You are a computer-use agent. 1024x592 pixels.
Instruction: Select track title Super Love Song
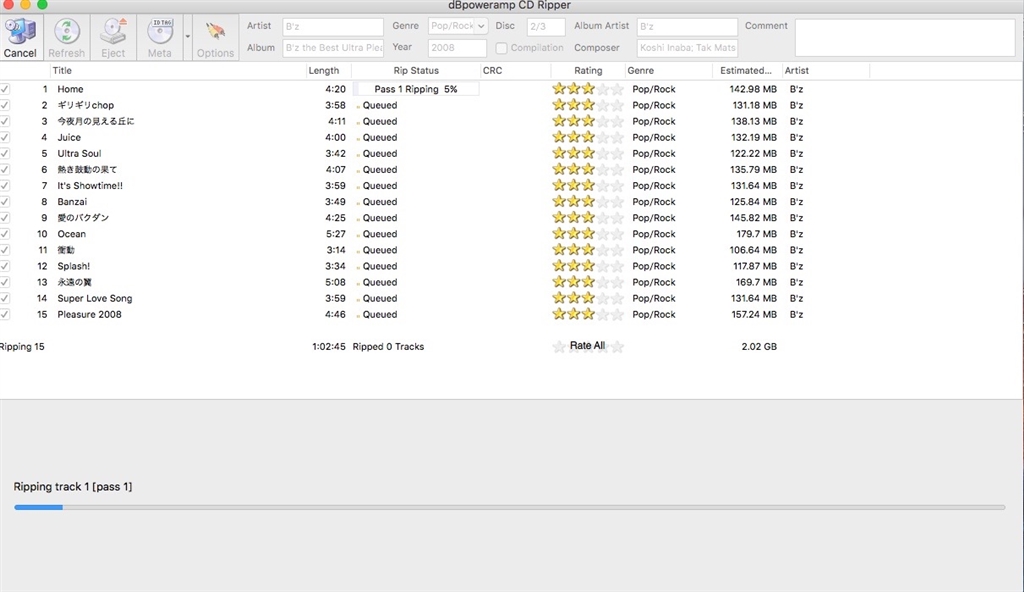click(95, 298)
